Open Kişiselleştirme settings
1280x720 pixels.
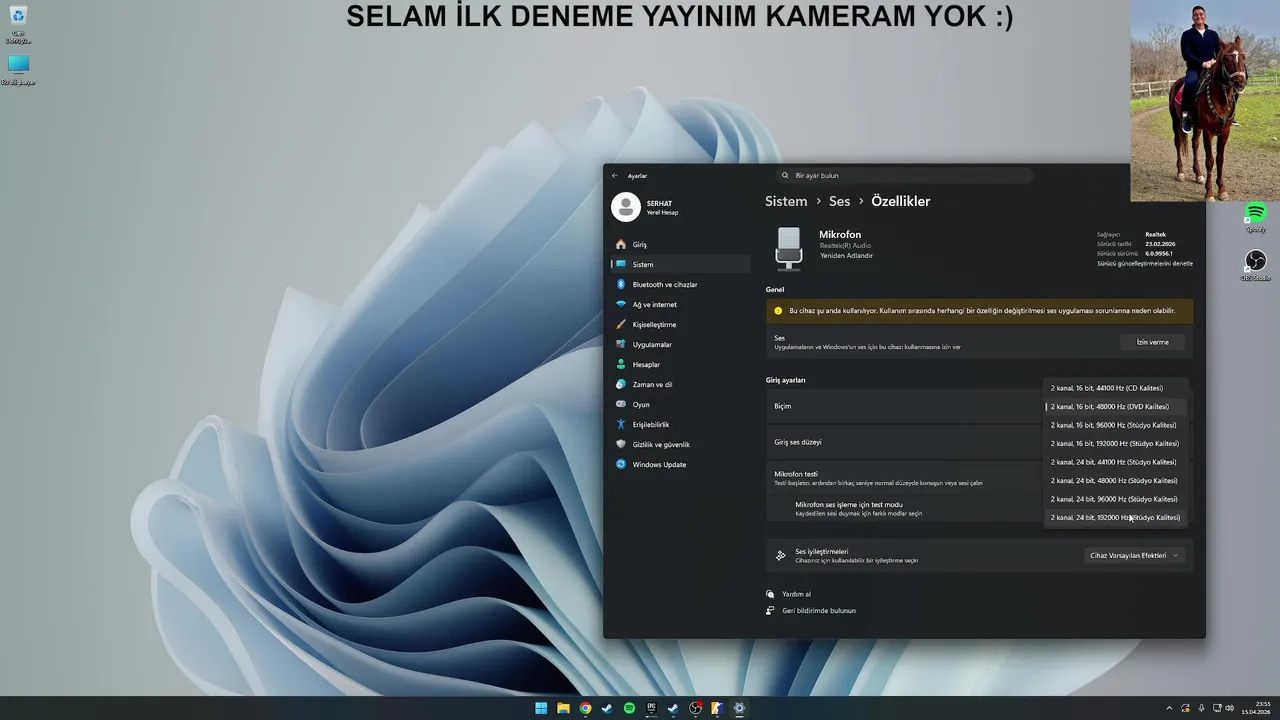click(680, 324)
